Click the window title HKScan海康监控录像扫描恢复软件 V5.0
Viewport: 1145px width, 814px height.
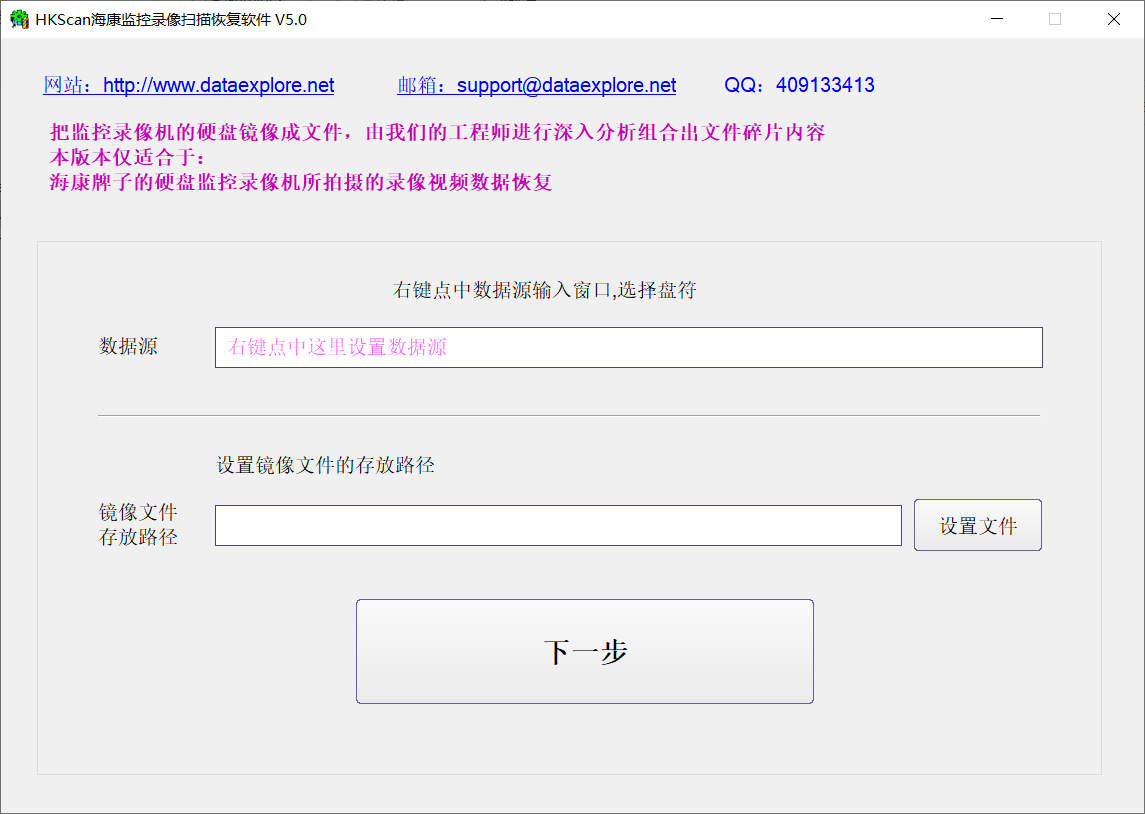click(x=171, y=20)
